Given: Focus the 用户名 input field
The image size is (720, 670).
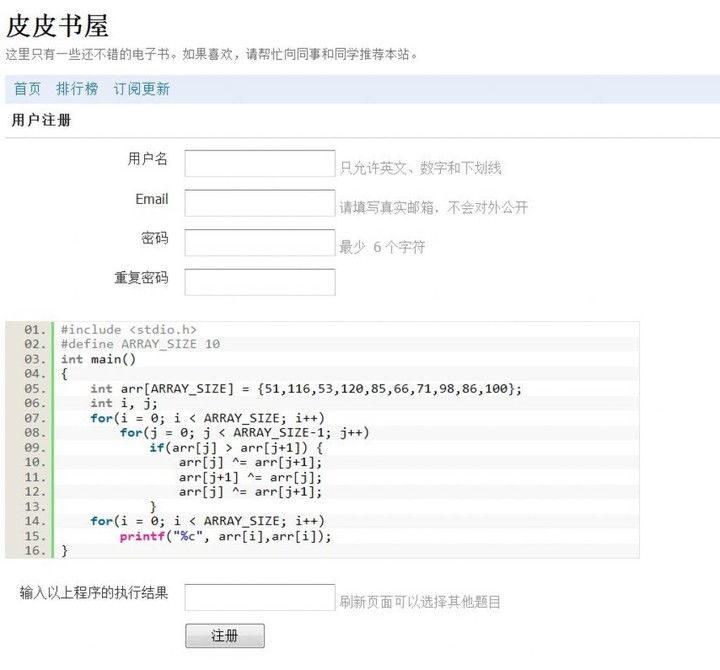Looking at the screenshot, I should click(260, 163).
